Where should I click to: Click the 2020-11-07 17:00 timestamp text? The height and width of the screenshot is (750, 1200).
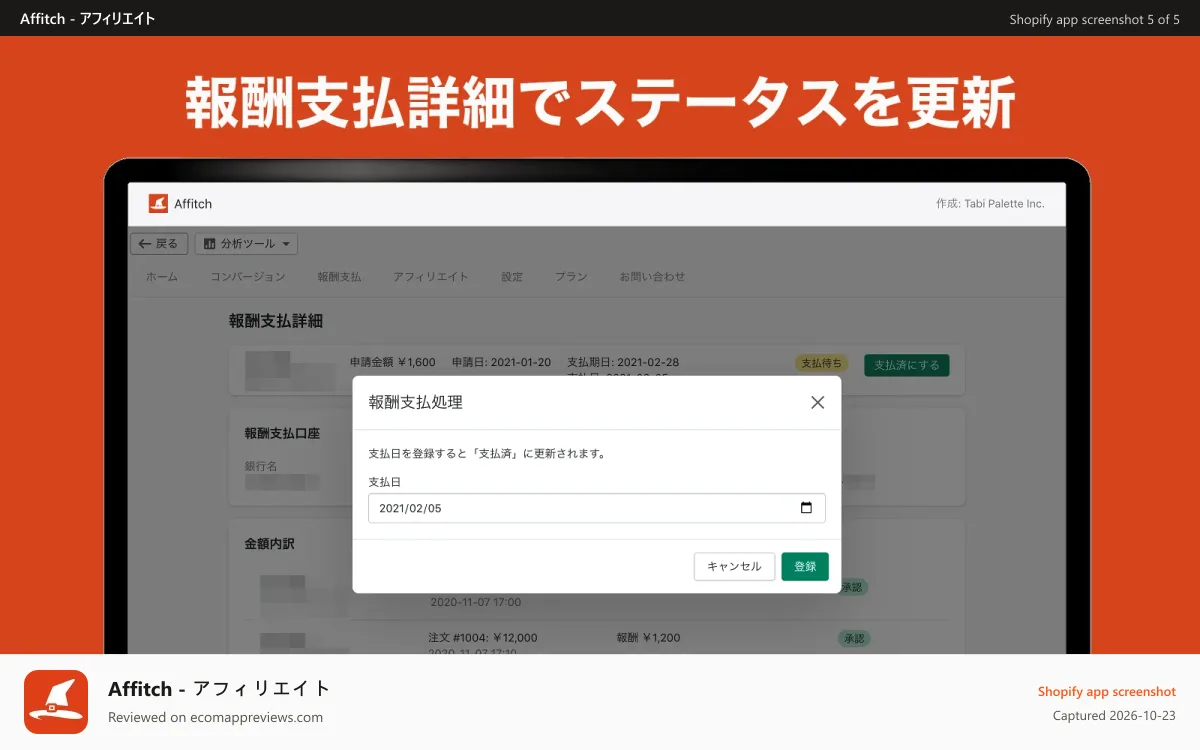tap(475, 603)
